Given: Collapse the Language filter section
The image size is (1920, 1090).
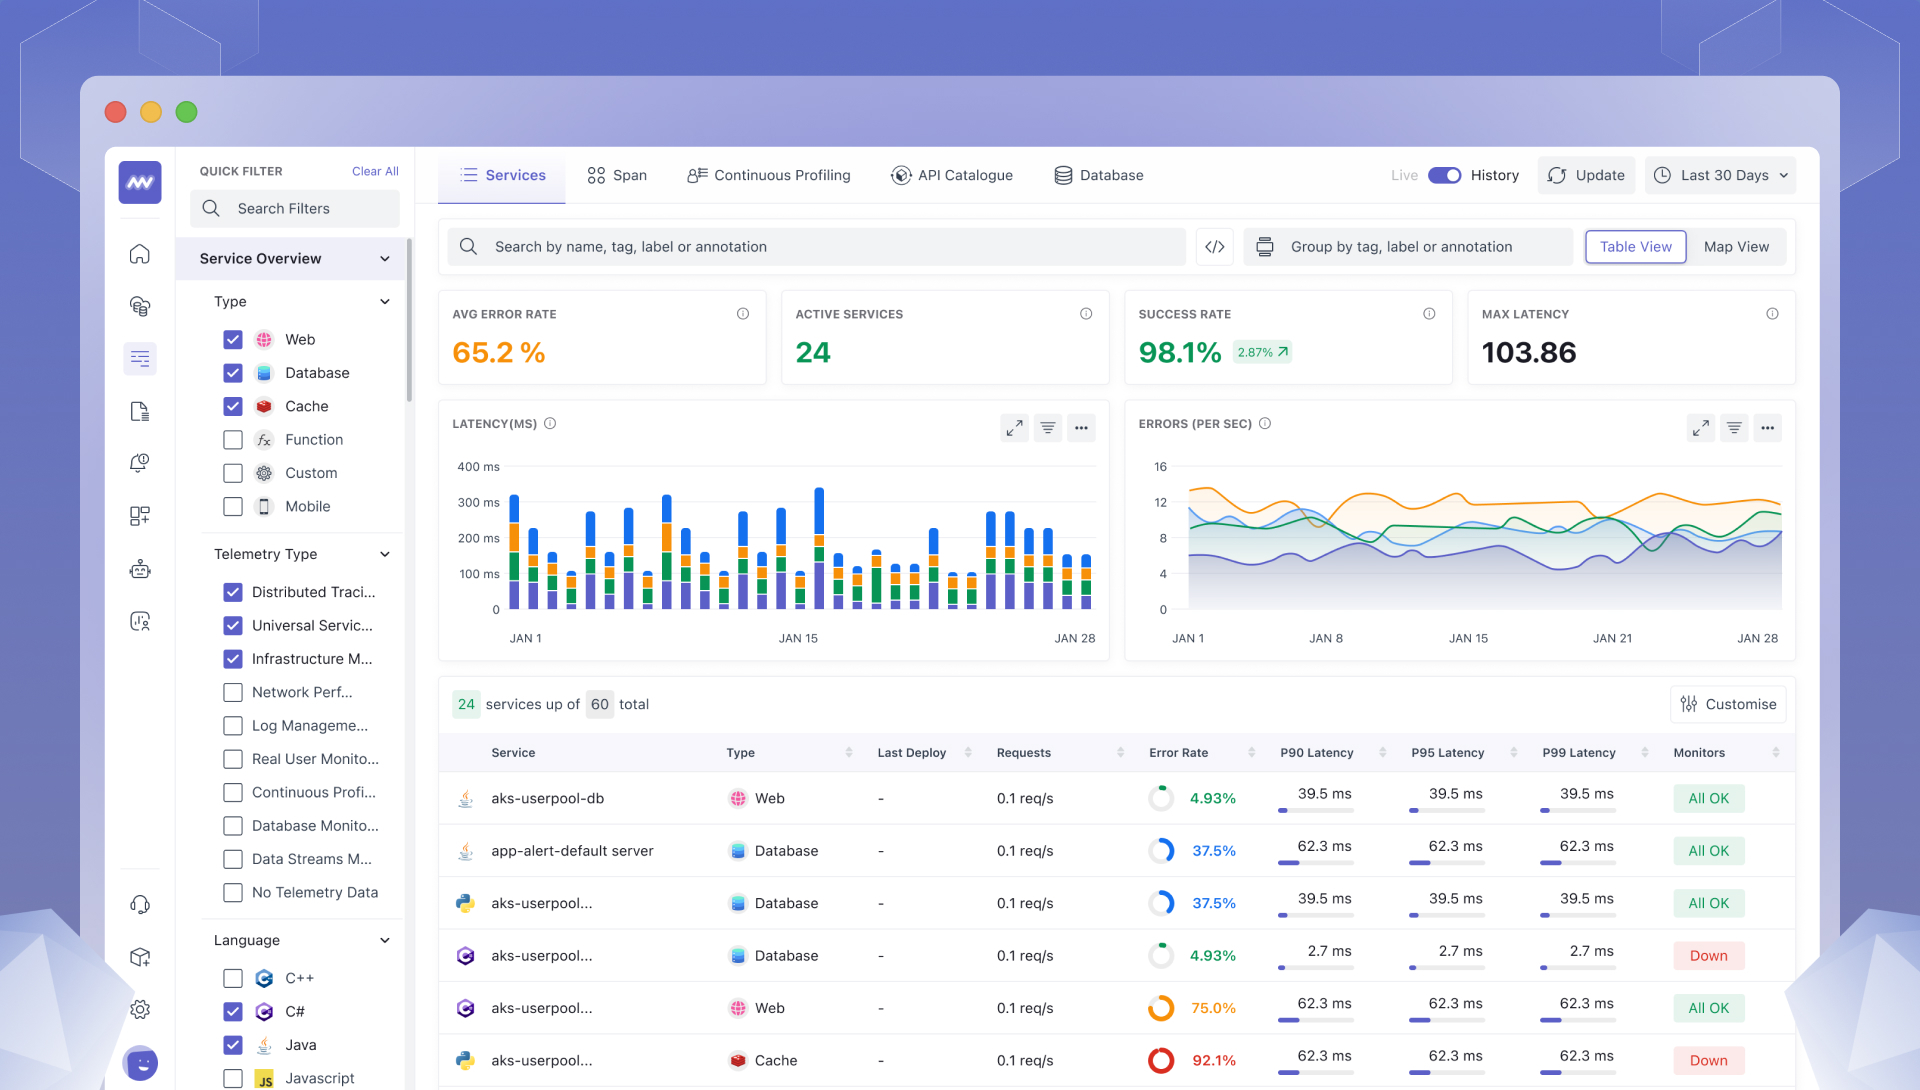Looking at the screenshot, I should tap(385, 940).
